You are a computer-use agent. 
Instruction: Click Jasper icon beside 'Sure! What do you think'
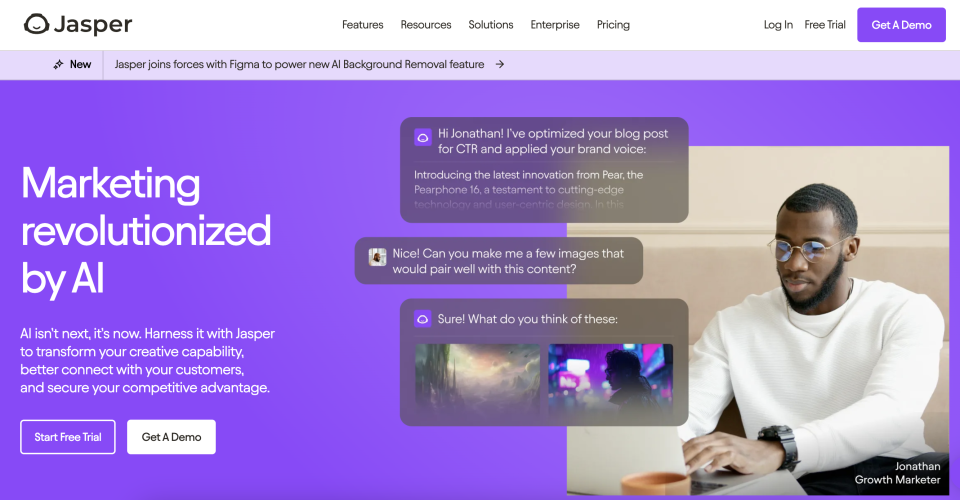coord(422,319)
